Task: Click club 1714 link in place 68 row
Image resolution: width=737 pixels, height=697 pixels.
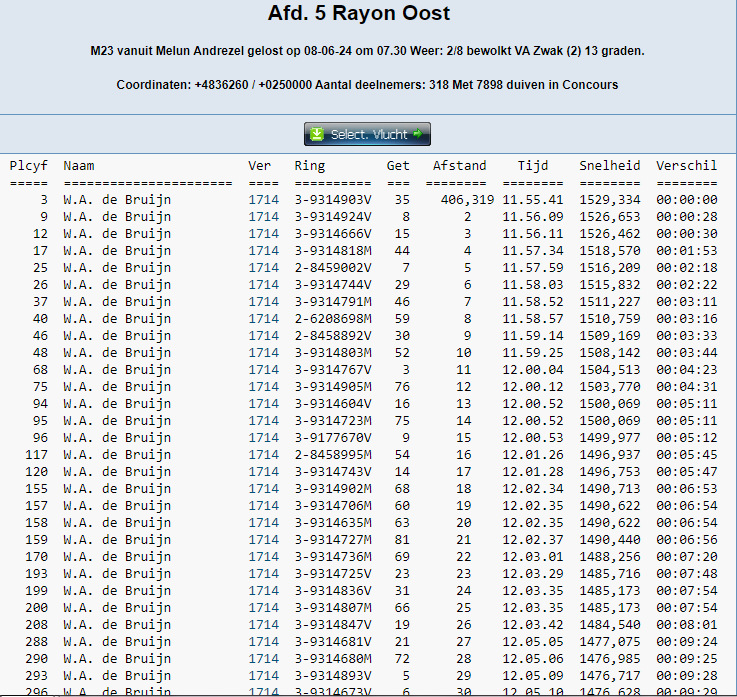Action: click(263, 369)
